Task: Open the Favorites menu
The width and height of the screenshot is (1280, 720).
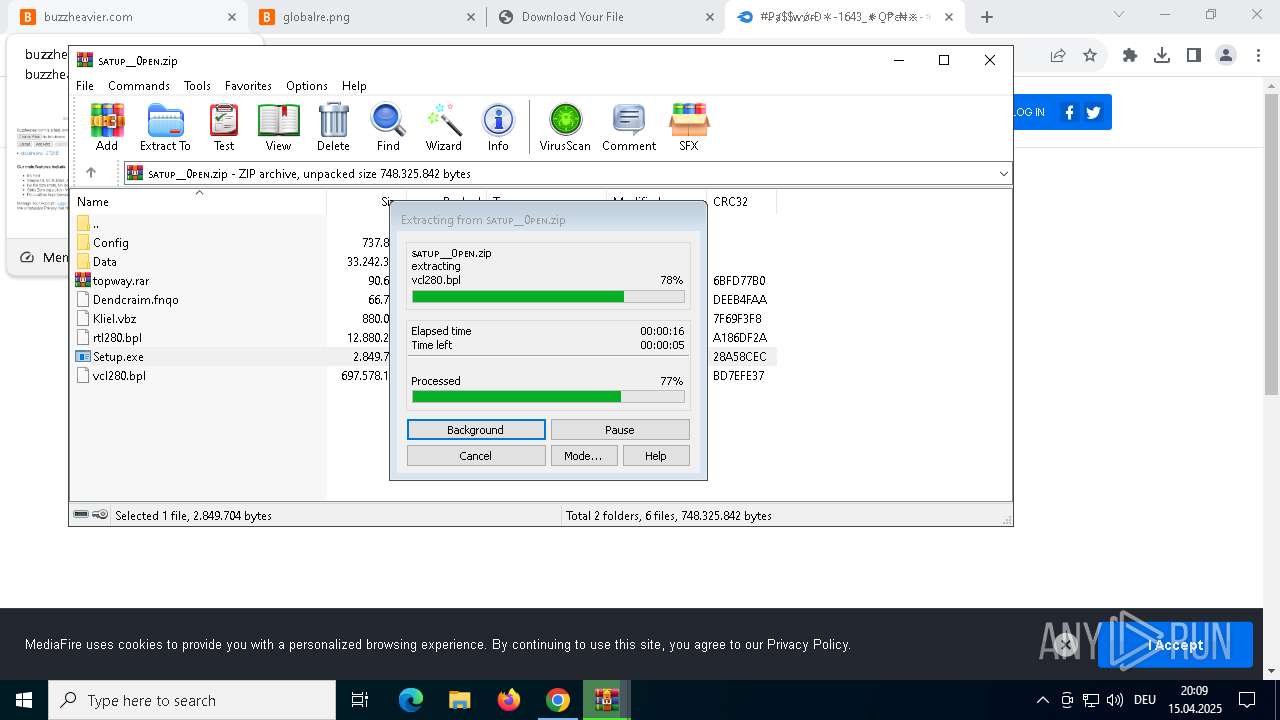Action: [x=248, y=86]
